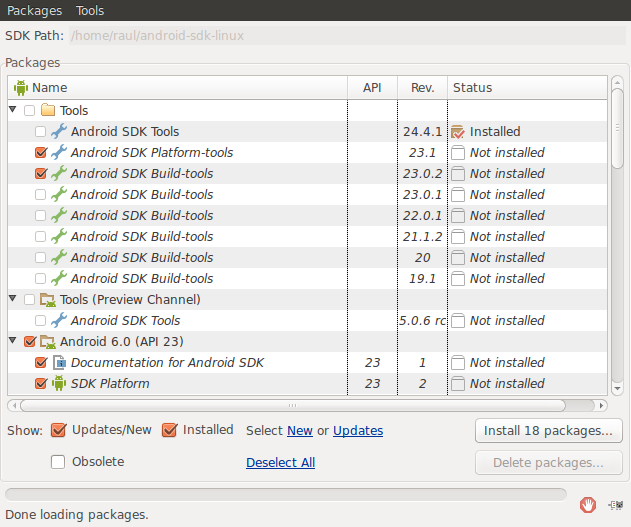Uncheck Android SDK Platform-tools checkbox

41,152
